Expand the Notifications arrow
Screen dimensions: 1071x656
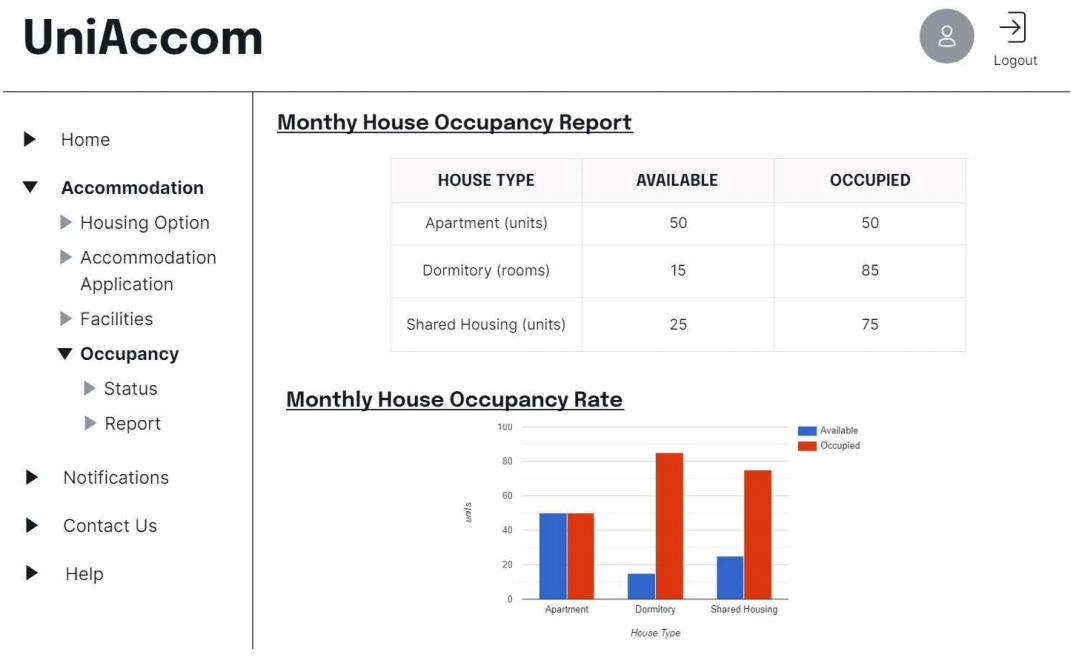[31, 478]
